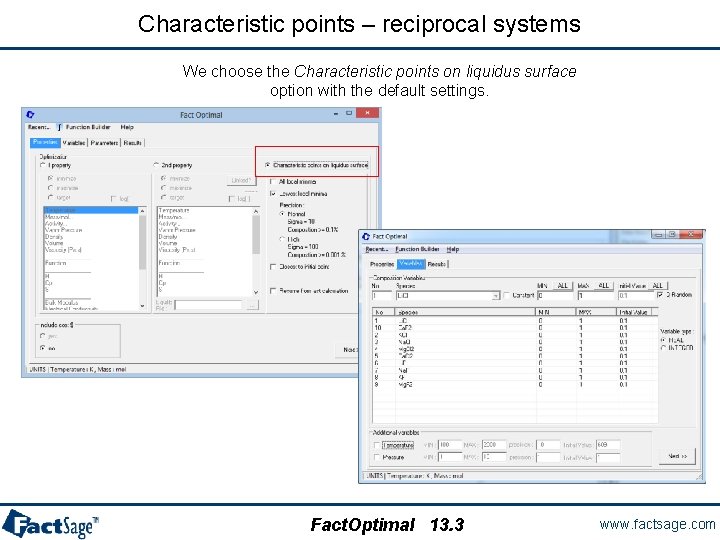
Task: Choose Normal precision radio button
Action: pos(282,214)
